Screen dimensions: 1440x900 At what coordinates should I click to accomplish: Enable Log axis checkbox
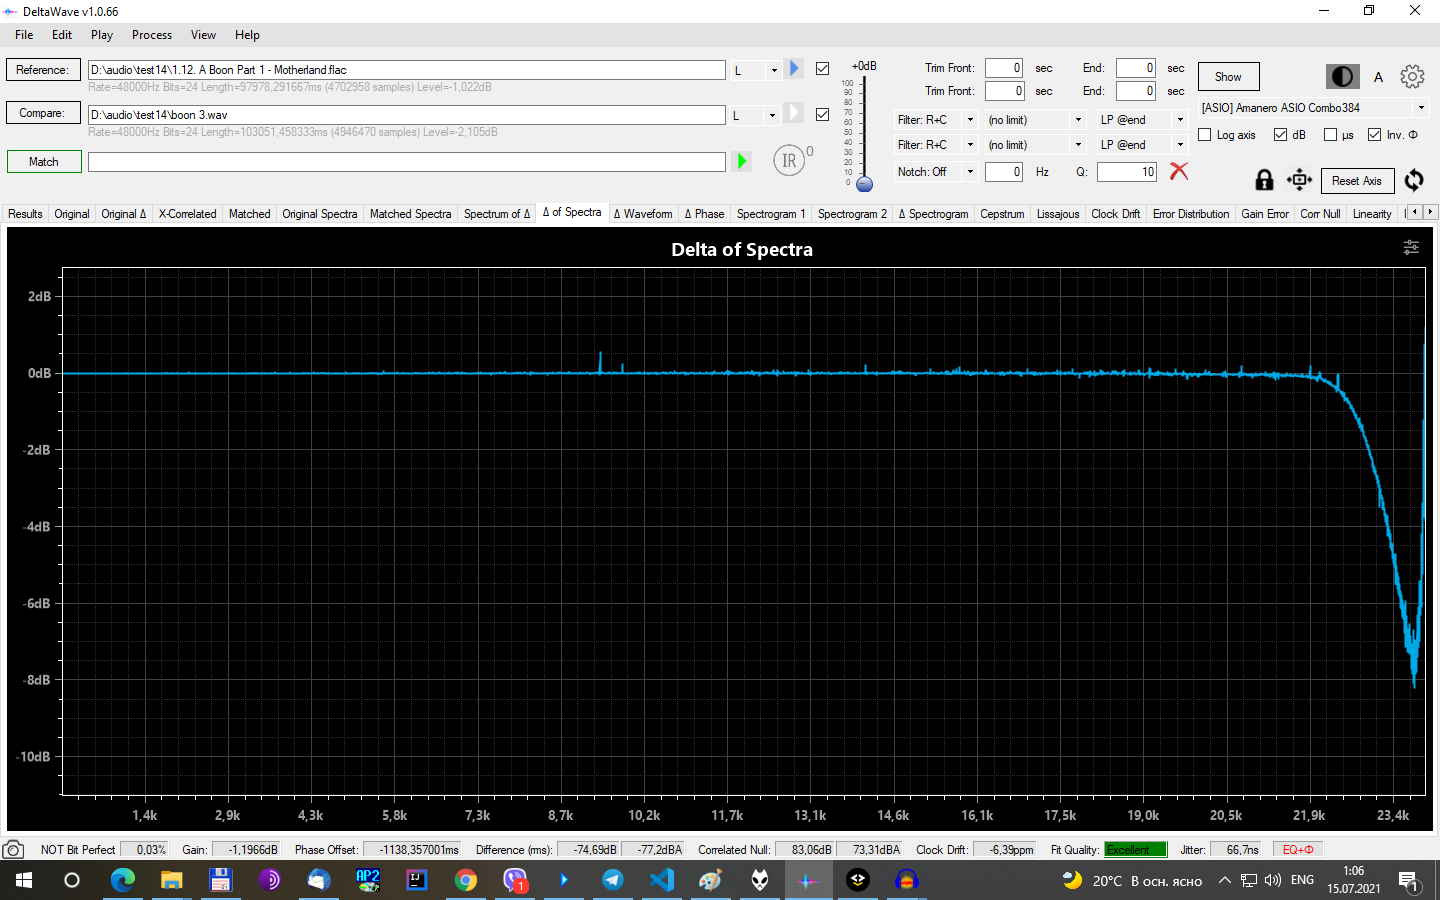(x=1204, y=134)
